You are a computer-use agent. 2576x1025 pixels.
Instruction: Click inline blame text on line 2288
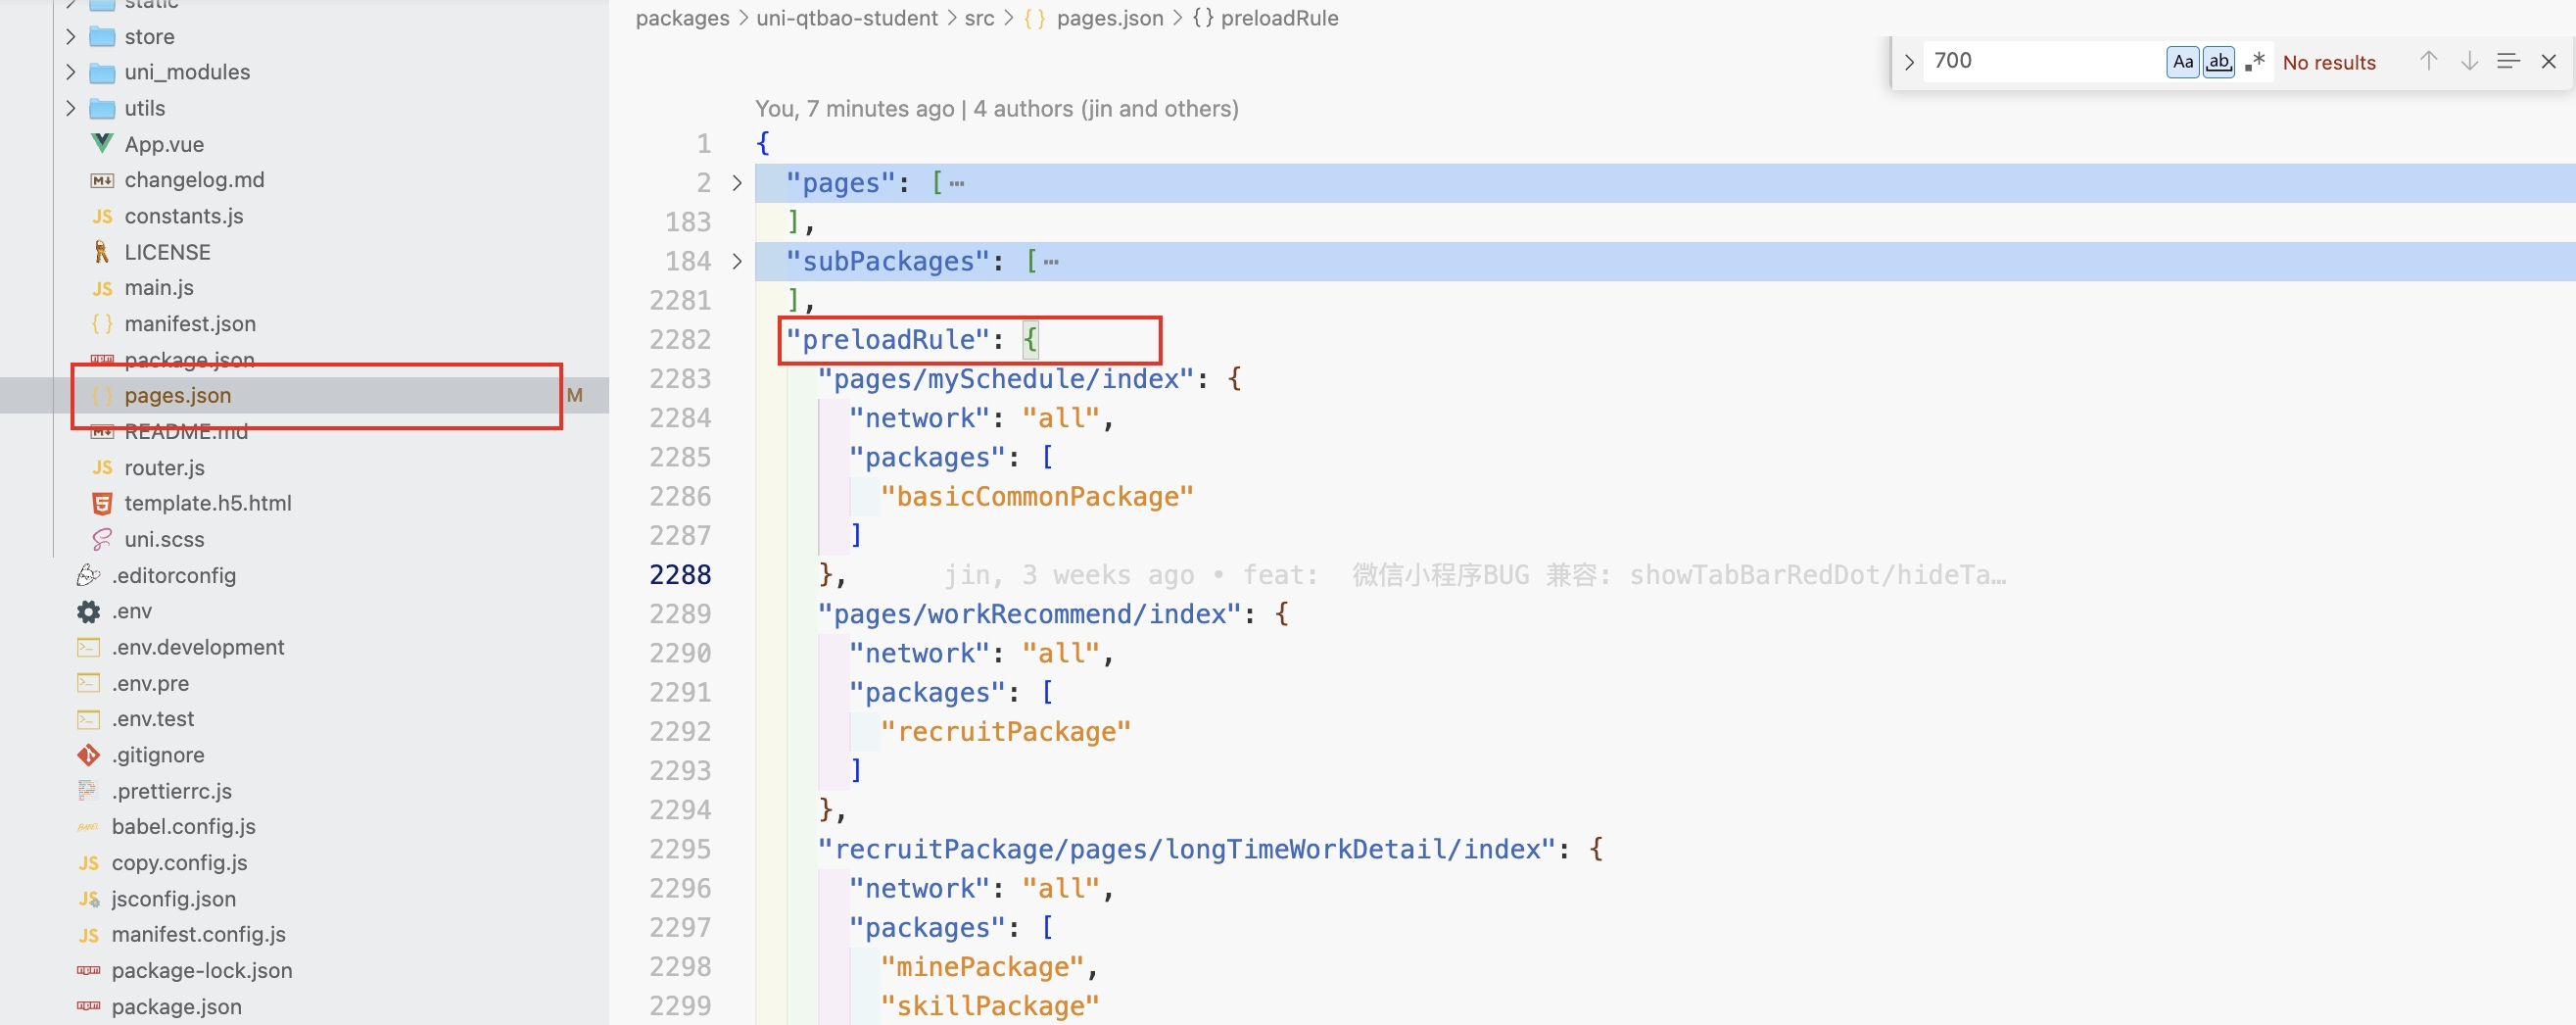pyautogui.click(x=1475, y=575)
